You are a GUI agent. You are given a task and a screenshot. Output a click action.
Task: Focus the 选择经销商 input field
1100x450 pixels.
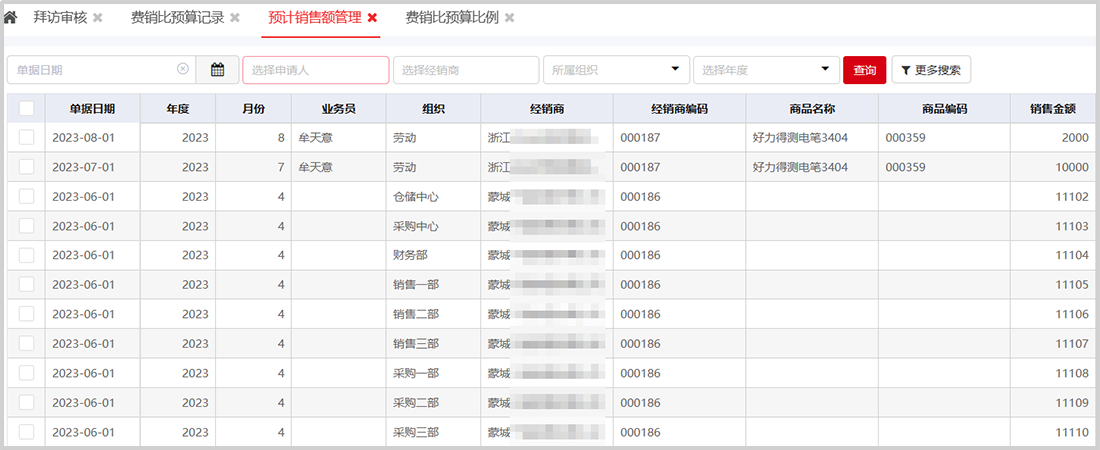point(466,70)
